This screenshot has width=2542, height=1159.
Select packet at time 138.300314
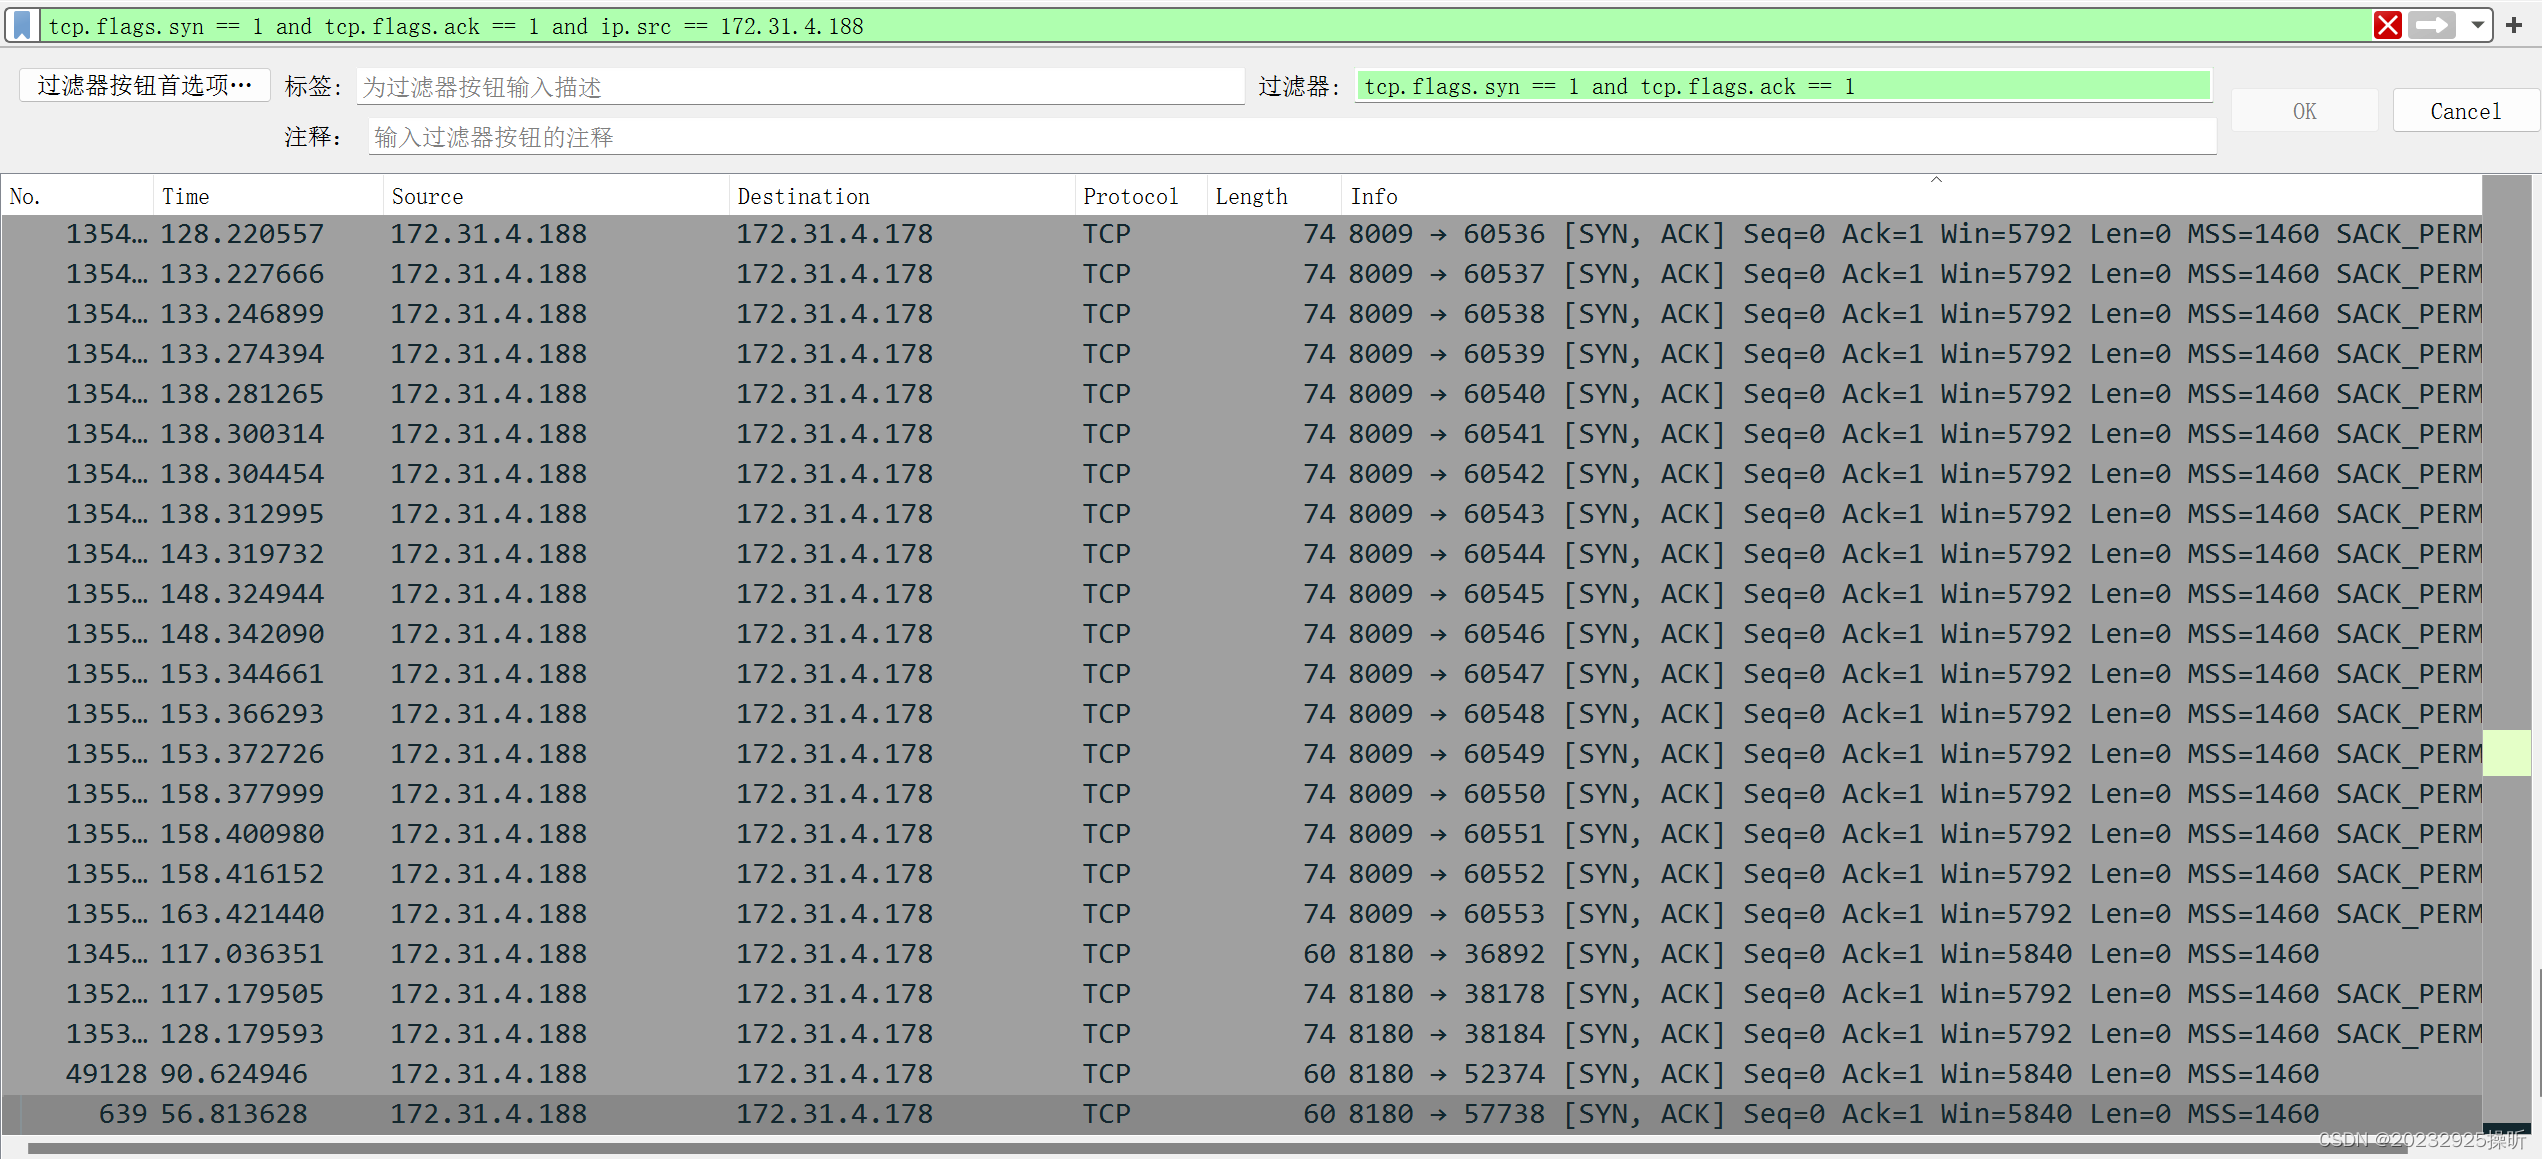(x=1241, y=434)
